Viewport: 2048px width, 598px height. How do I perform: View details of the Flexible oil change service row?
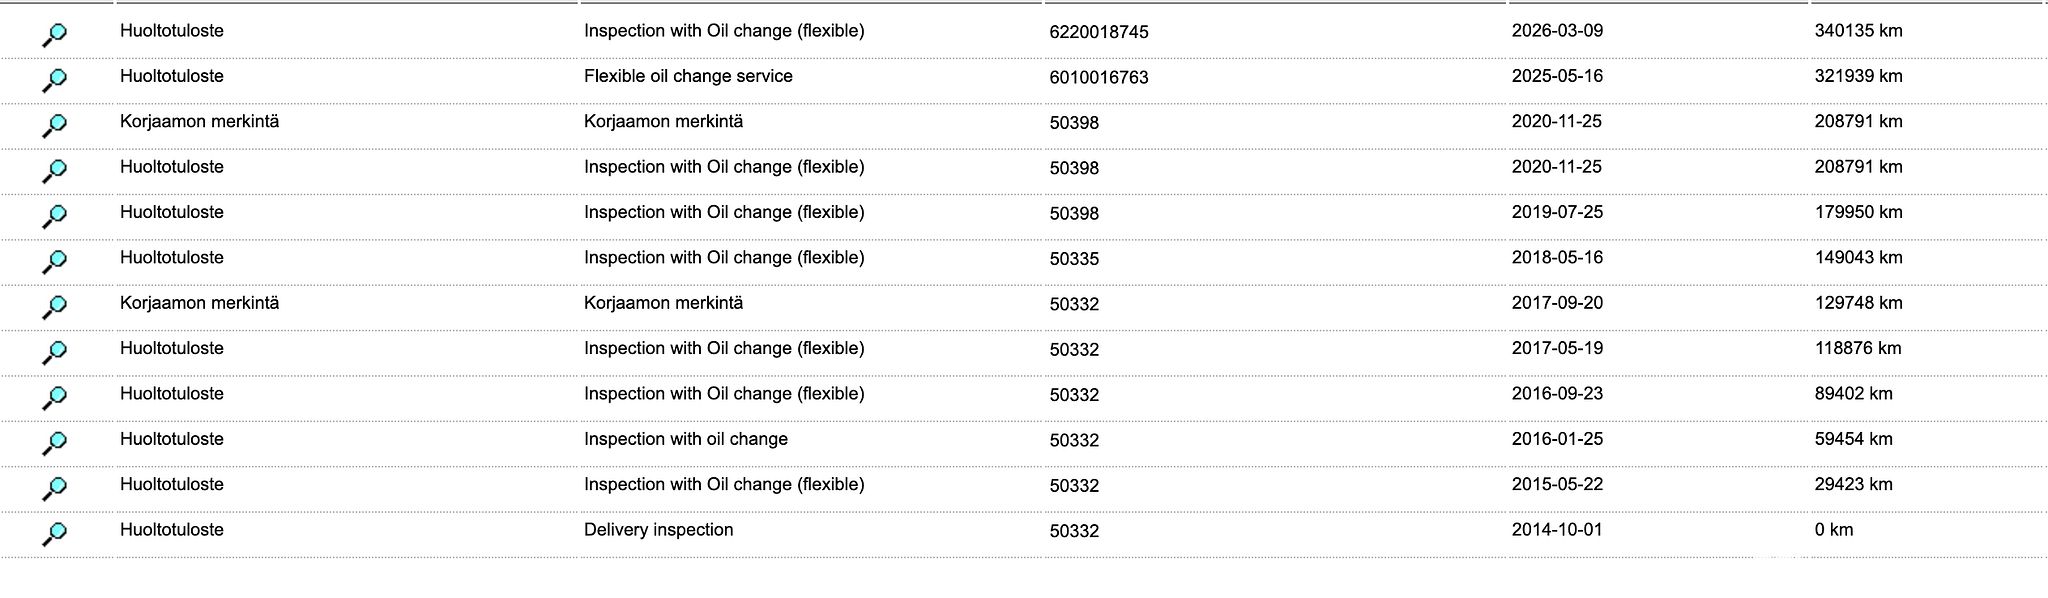[55, 80]
